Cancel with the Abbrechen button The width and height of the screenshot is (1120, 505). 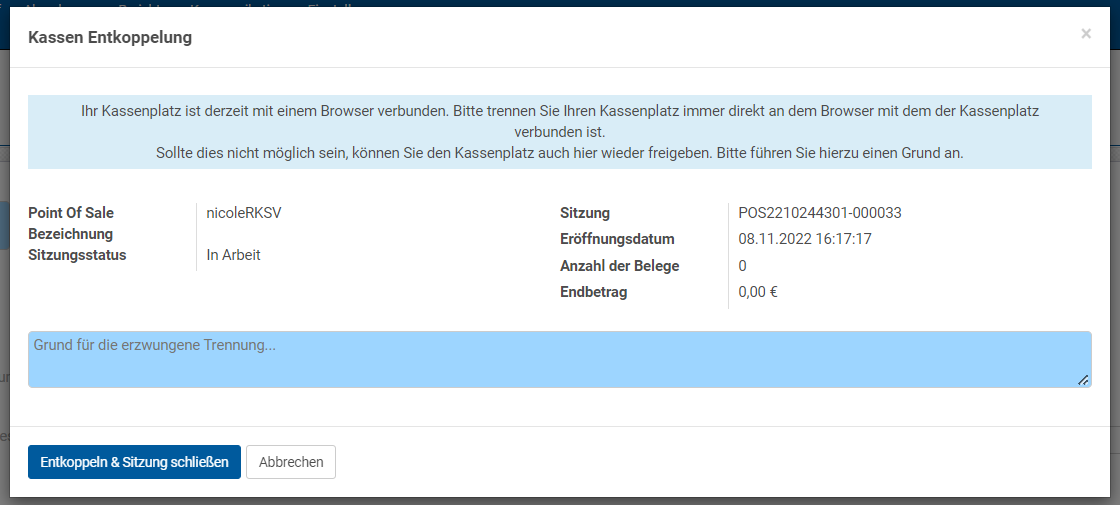click(x=291, y=462)
